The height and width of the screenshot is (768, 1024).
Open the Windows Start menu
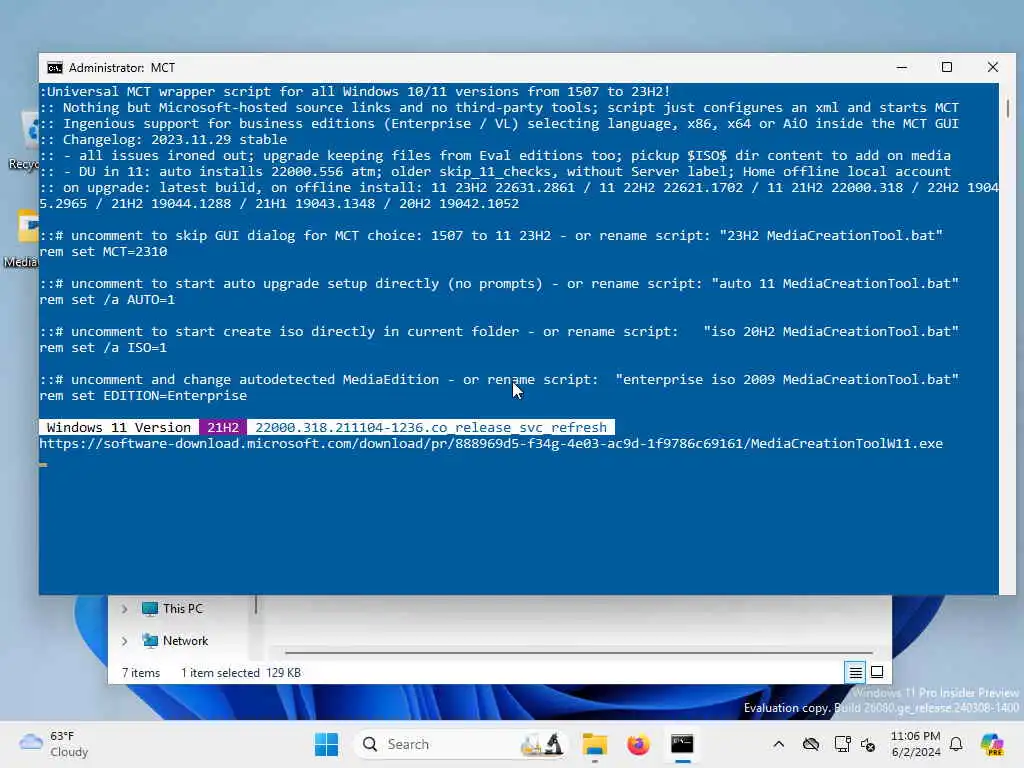[326, 744]
